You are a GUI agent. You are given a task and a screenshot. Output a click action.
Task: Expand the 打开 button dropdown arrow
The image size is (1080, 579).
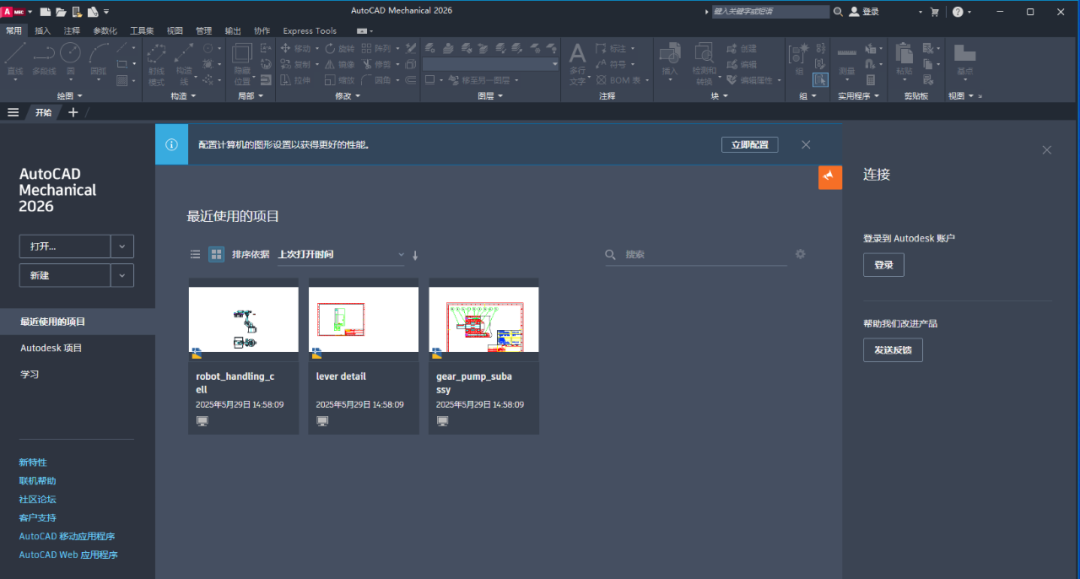click(122, 246)
